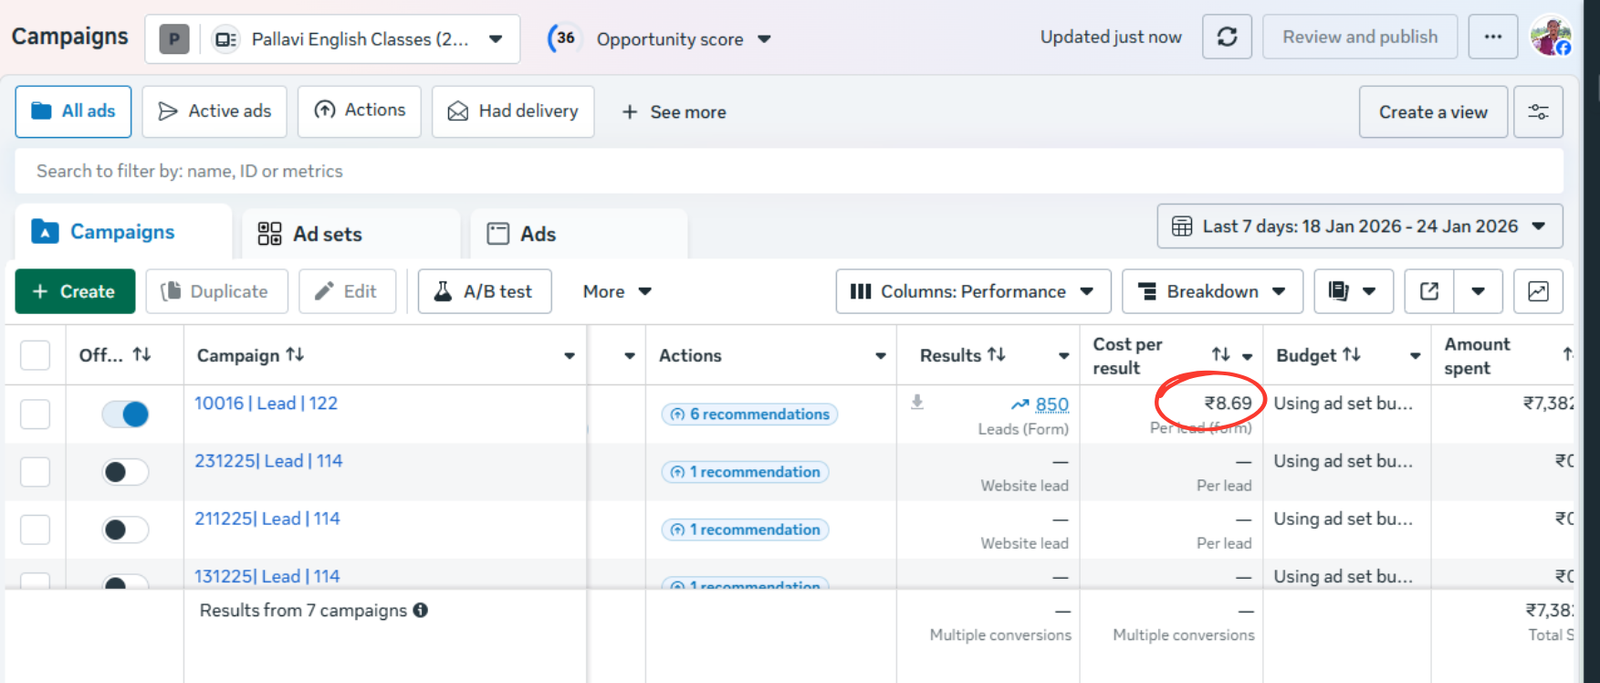The height and width of the screenshot is (683, 1600).
Task: Open the More actions dropdown
Action: pos(617,291)
